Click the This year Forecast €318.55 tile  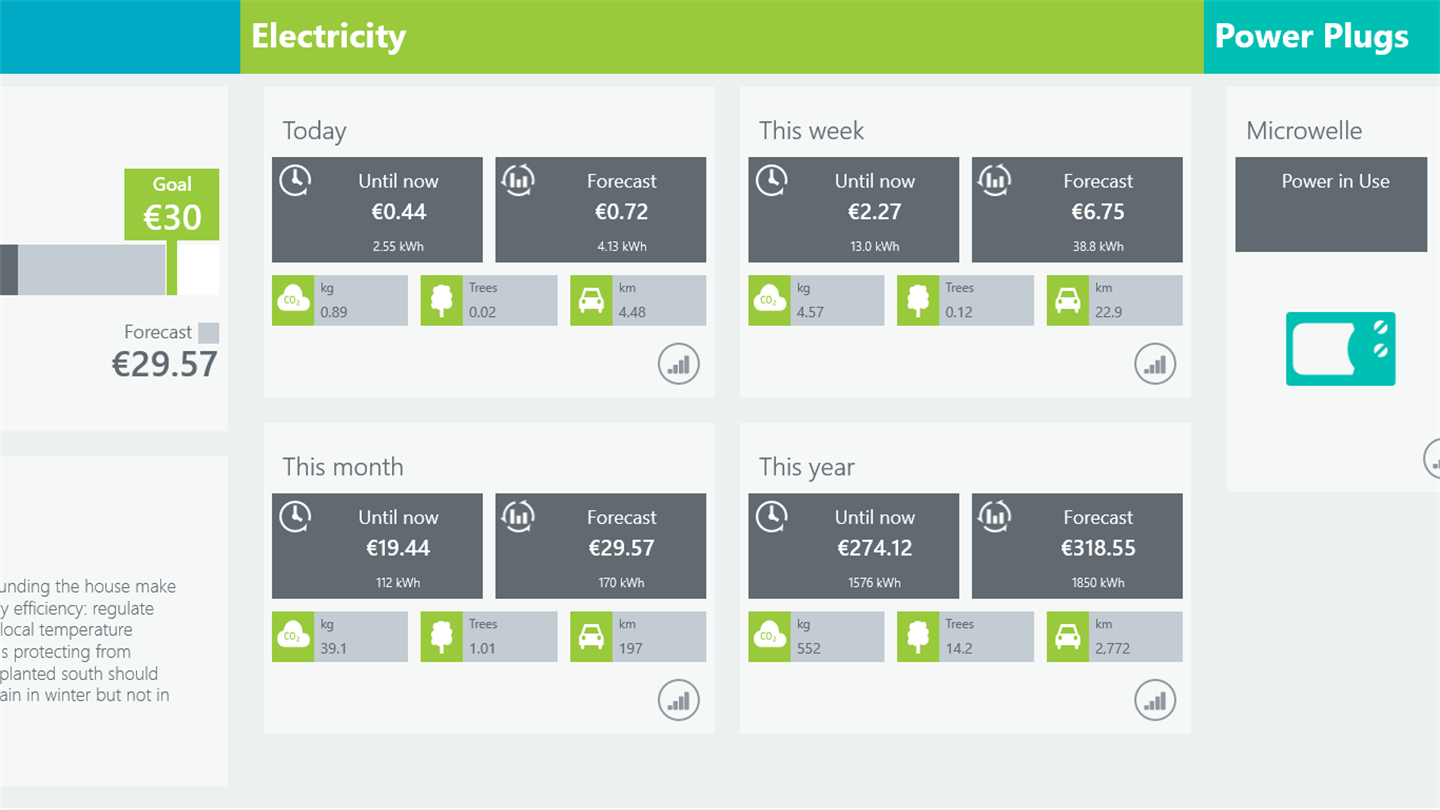[x=1077, y=545]
